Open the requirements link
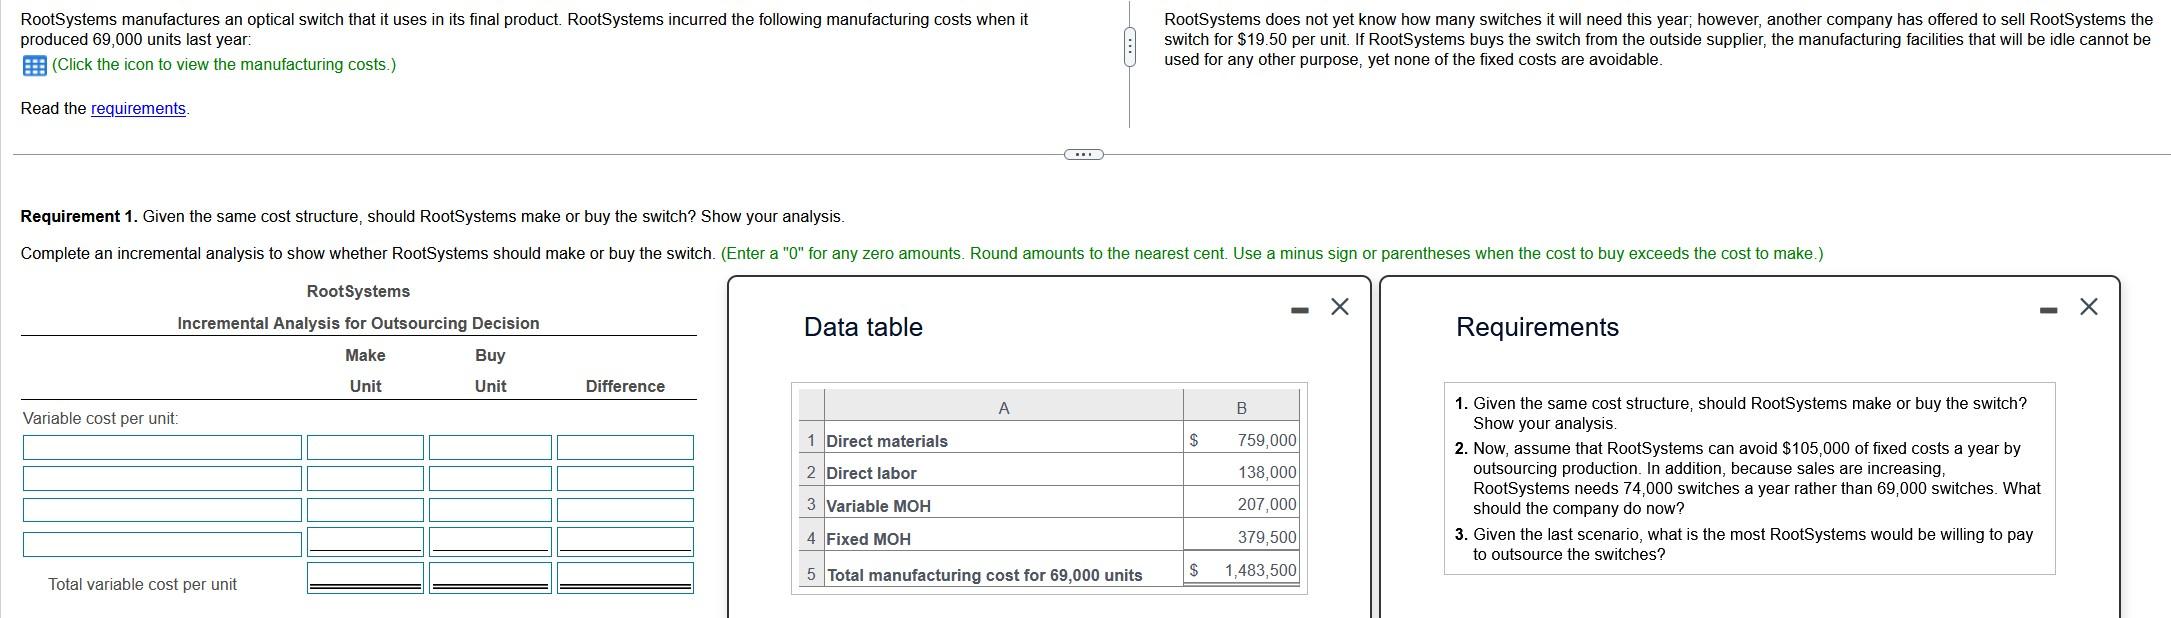 pyautogui.click(x=138, y=109)
